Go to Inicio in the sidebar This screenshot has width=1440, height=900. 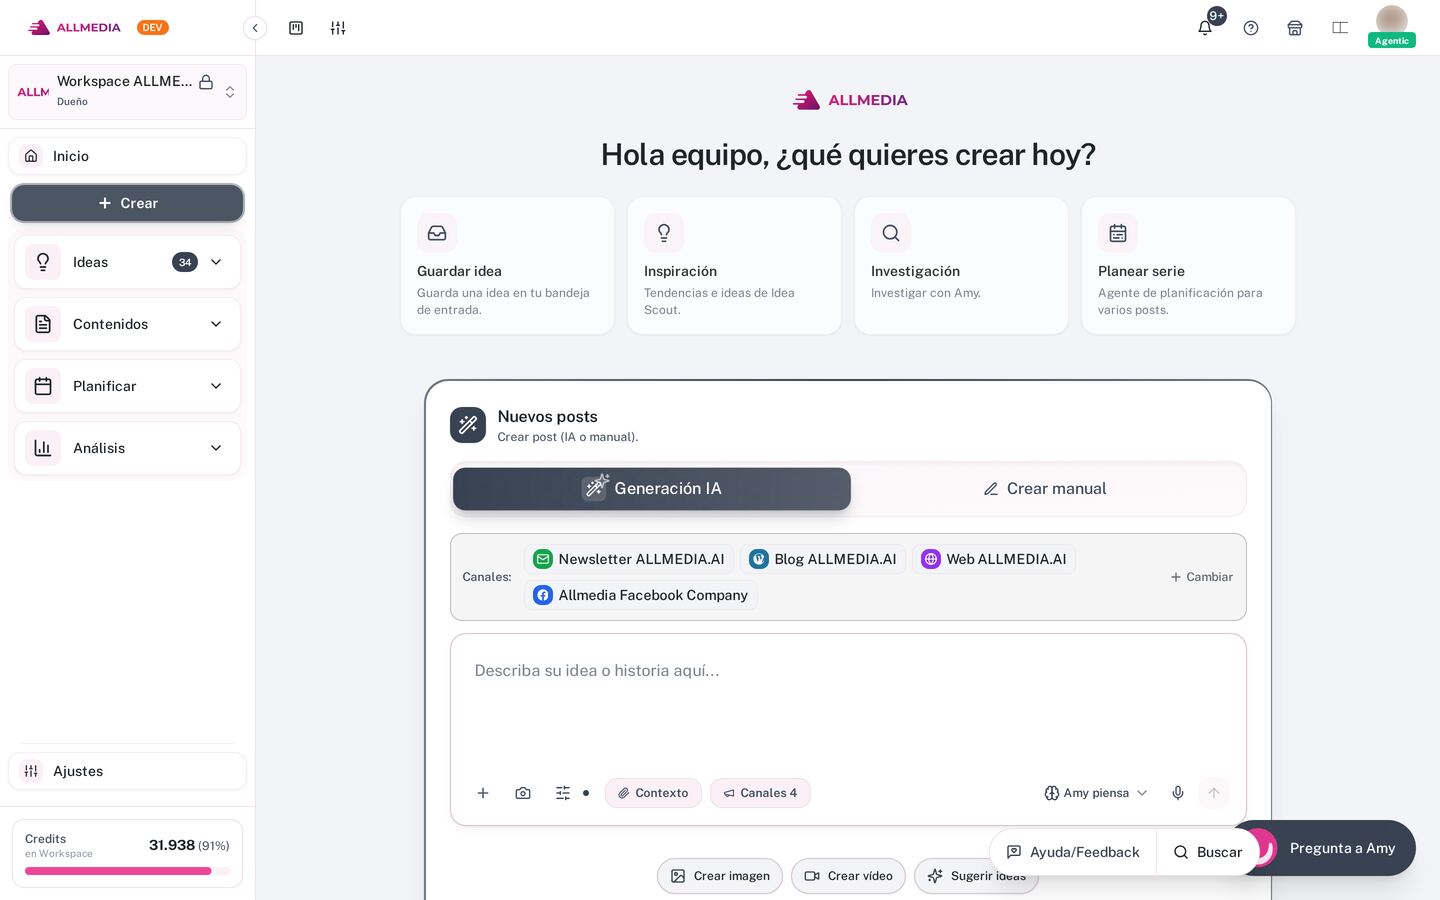(x=128, y=156)
